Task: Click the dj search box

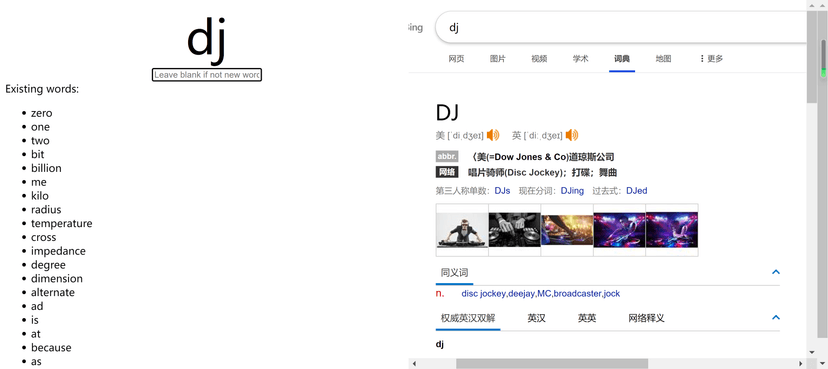Action: 621,27
